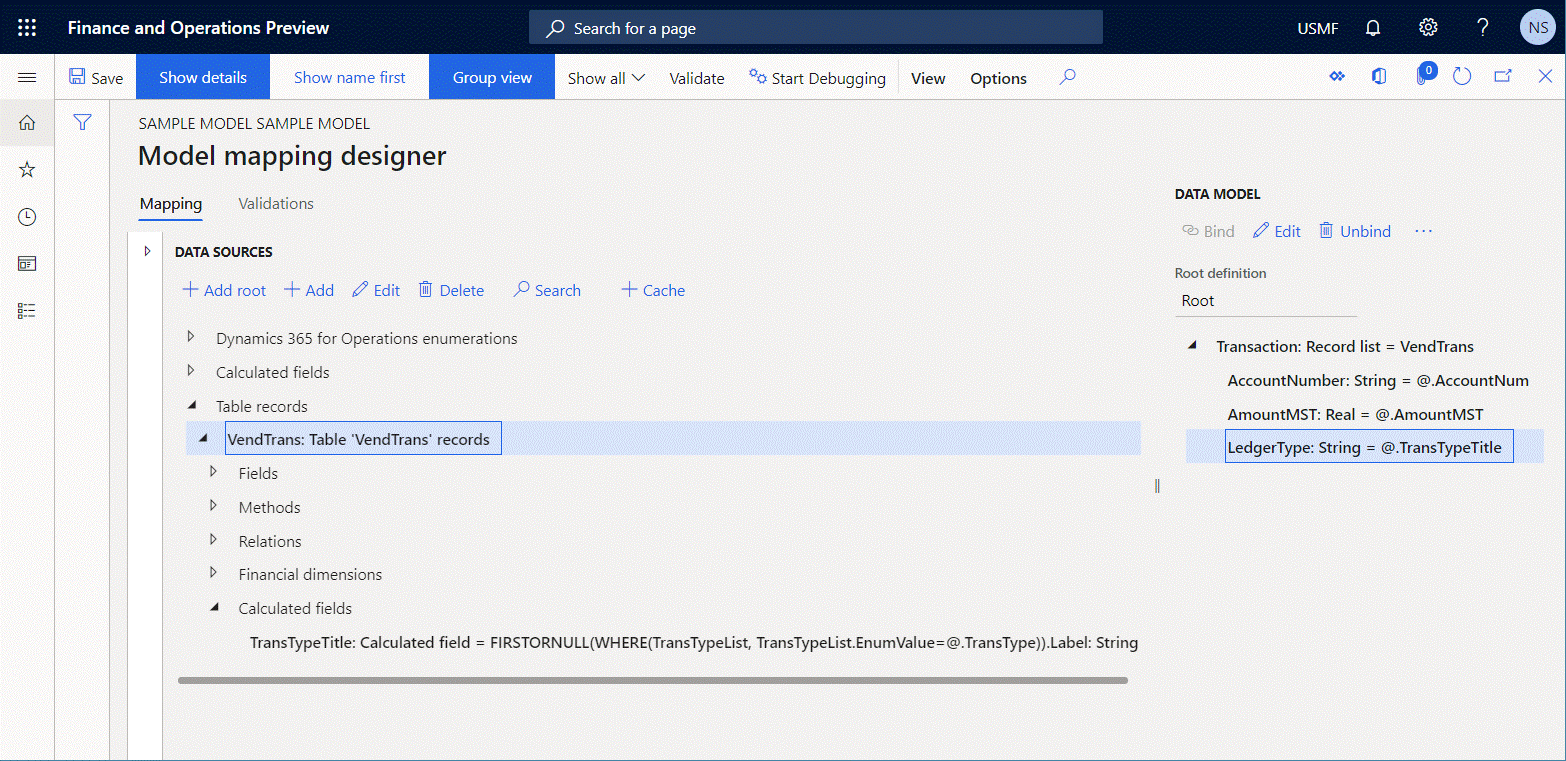Open the Favorites star in the navigation sidebar
The width and height of the screenshot is (1566, 761).
pos(27,169)
